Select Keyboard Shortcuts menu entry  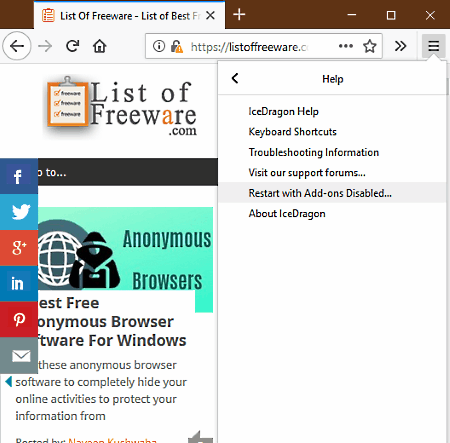(332, 132)
